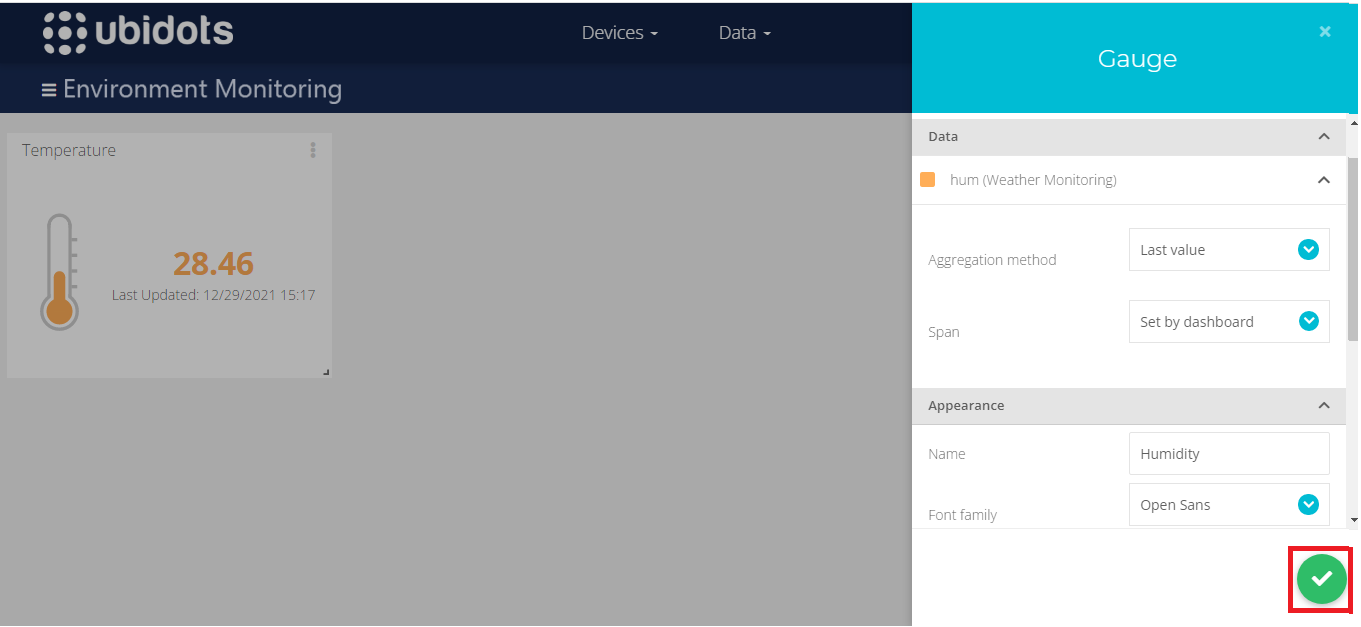Open Temperature widget three-dot options menu
The height and width of the screenshot is (627, 1361).
tap(313, 150)
